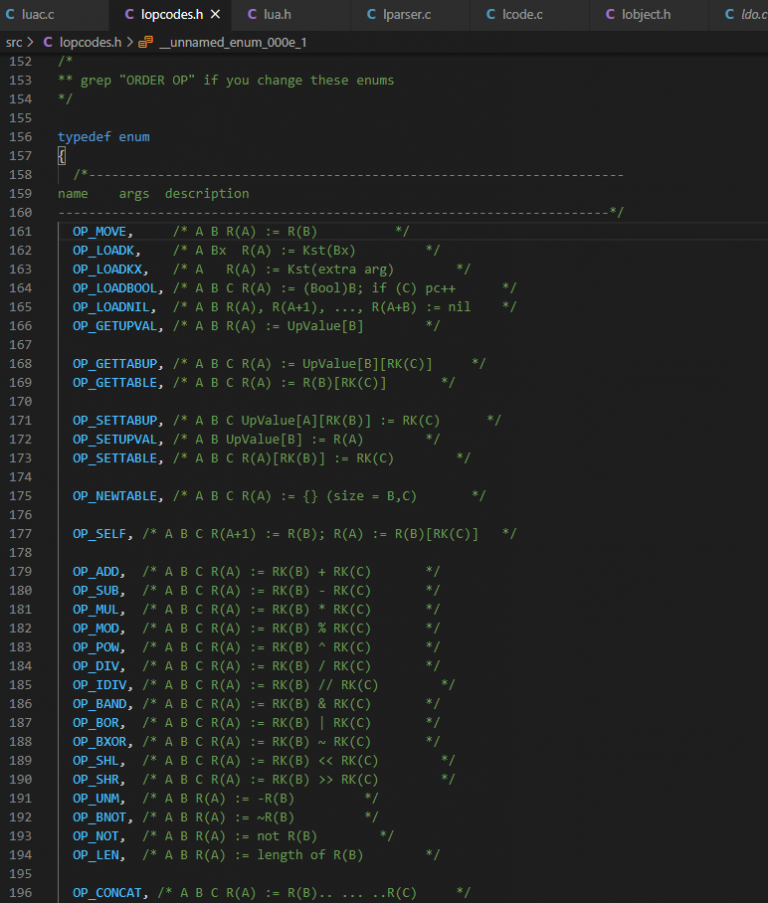Click the OP_MOD identifier
The height and width of the screenshot is (903, 768).
[x=96, y=628]
